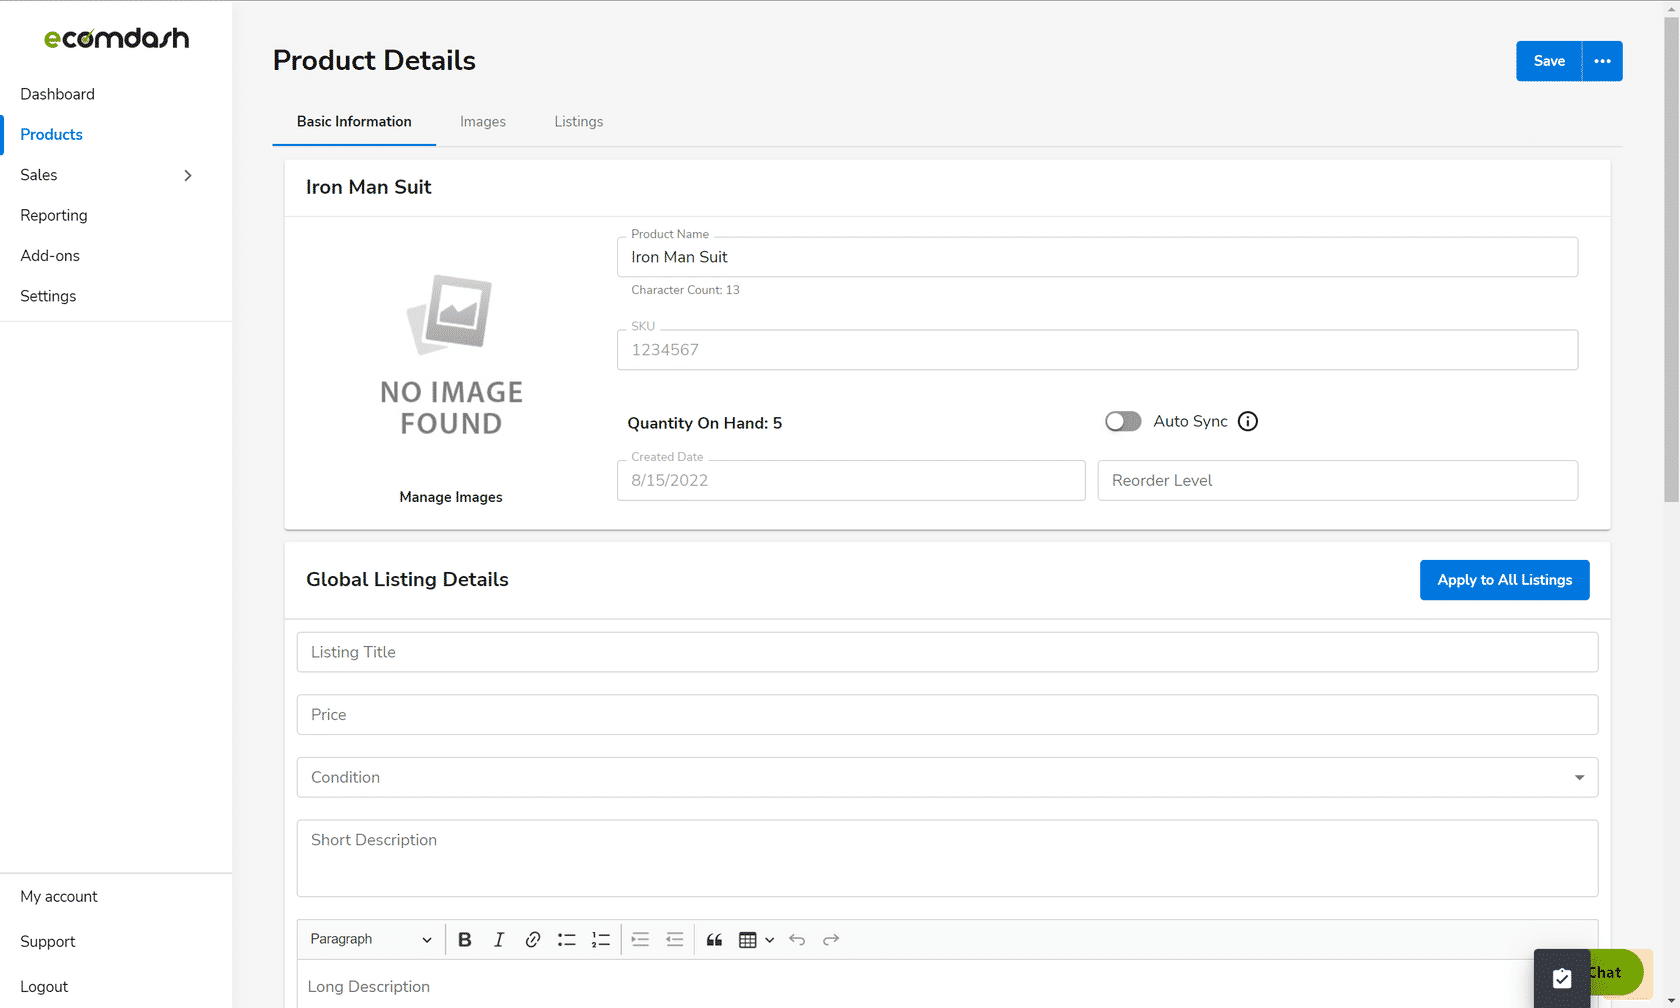Enable the Auto Sync toggle
Screen dimensions: 1680x1008
coord(1122,421)
